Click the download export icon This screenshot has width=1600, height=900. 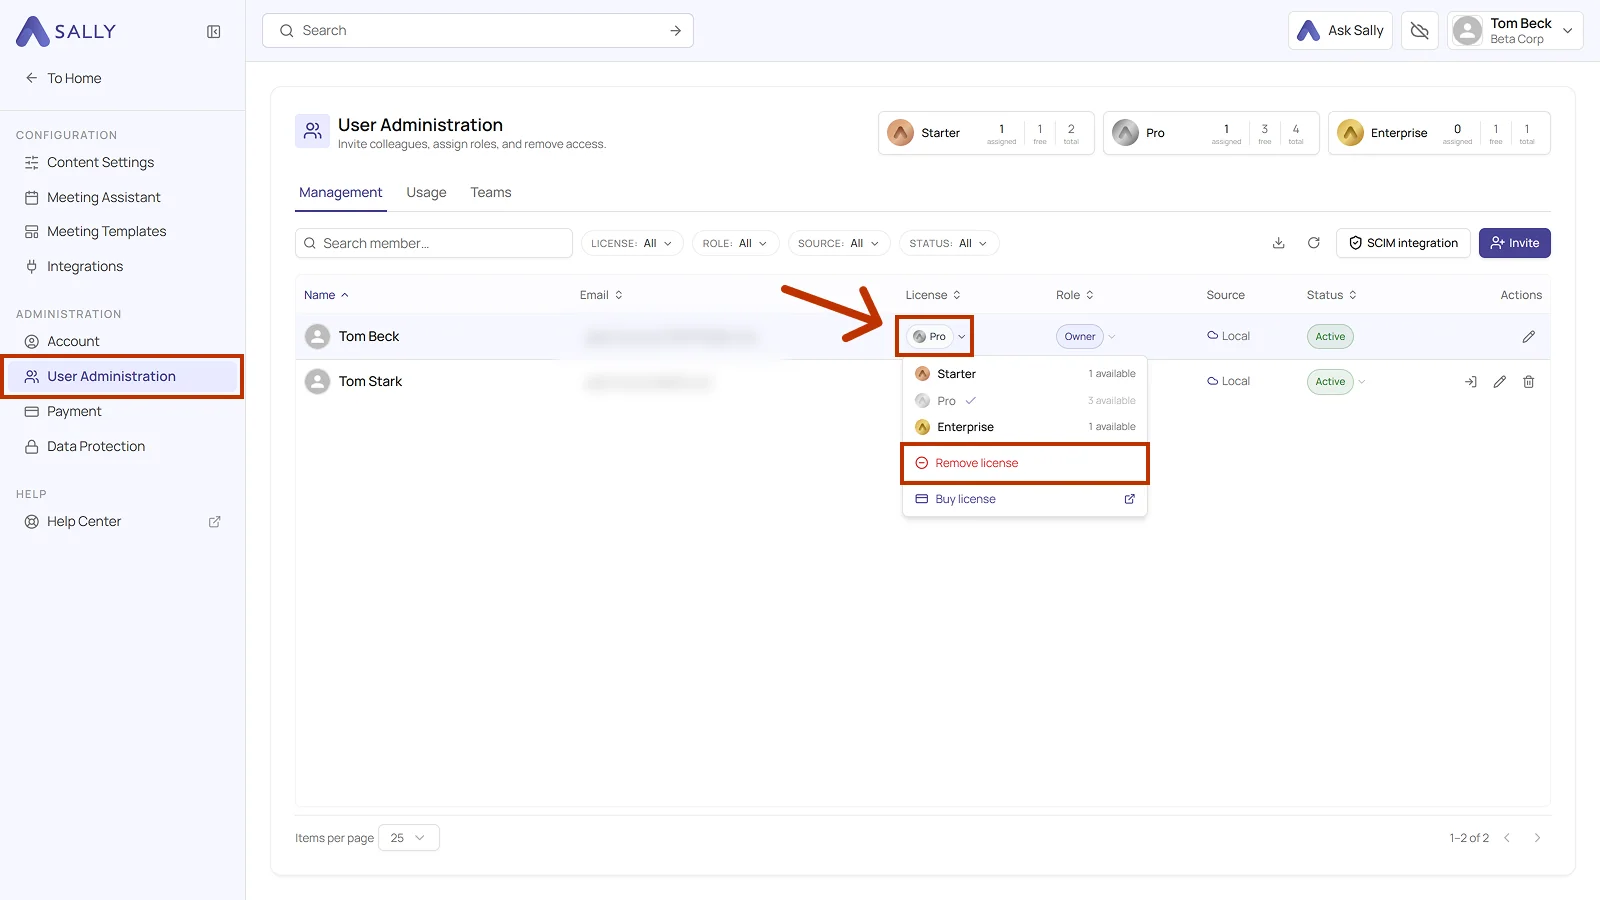[x=1278, y=243]
